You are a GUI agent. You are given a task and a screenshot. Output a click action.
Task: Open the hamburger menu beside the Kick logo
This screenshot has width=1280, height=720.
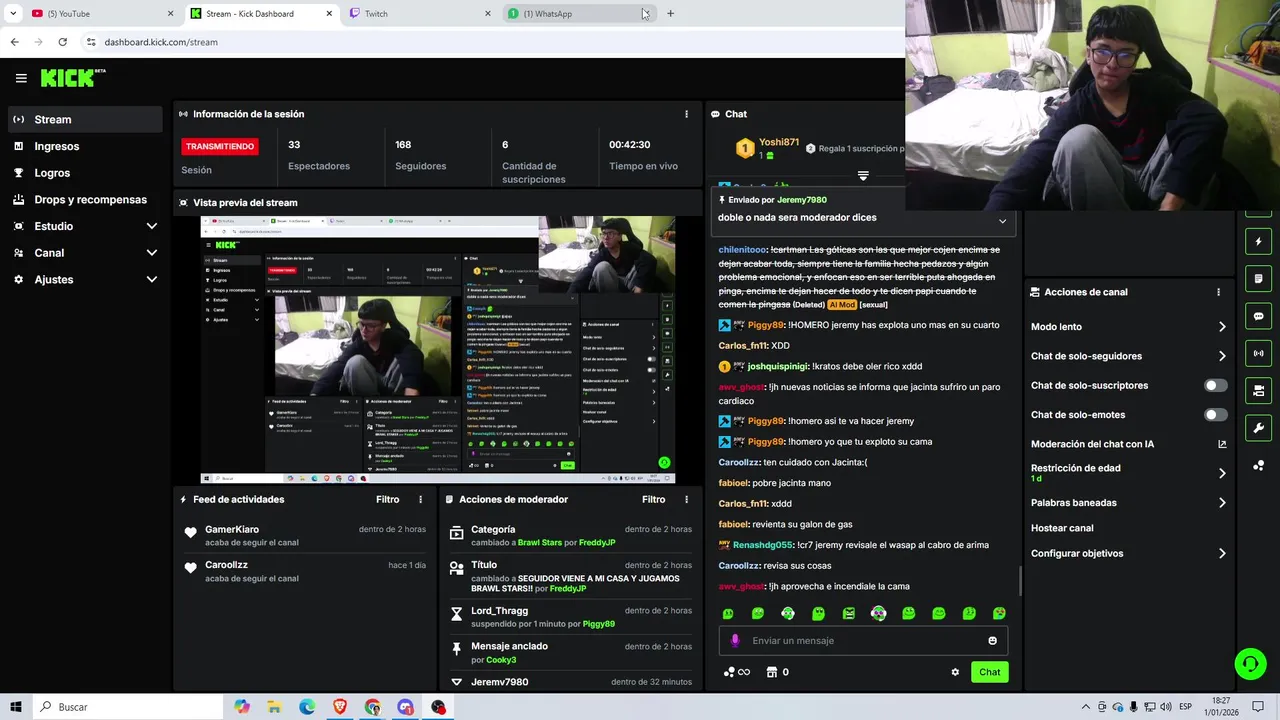coord(21,78)
